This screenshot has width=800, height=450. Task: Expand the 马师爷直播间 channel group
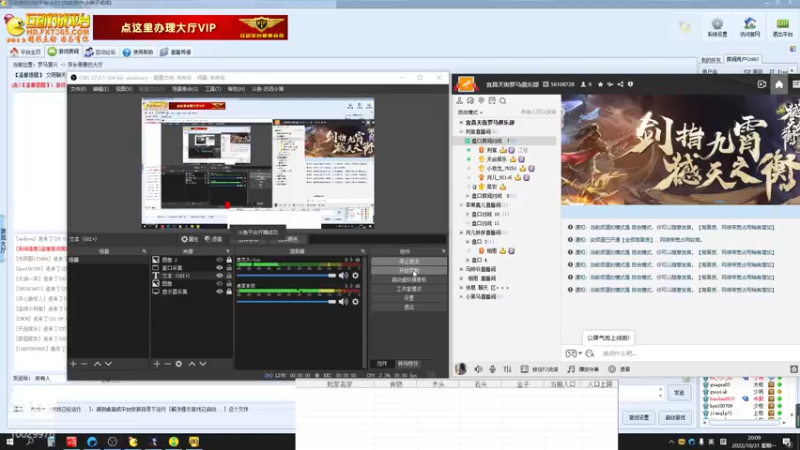point(461,269)
